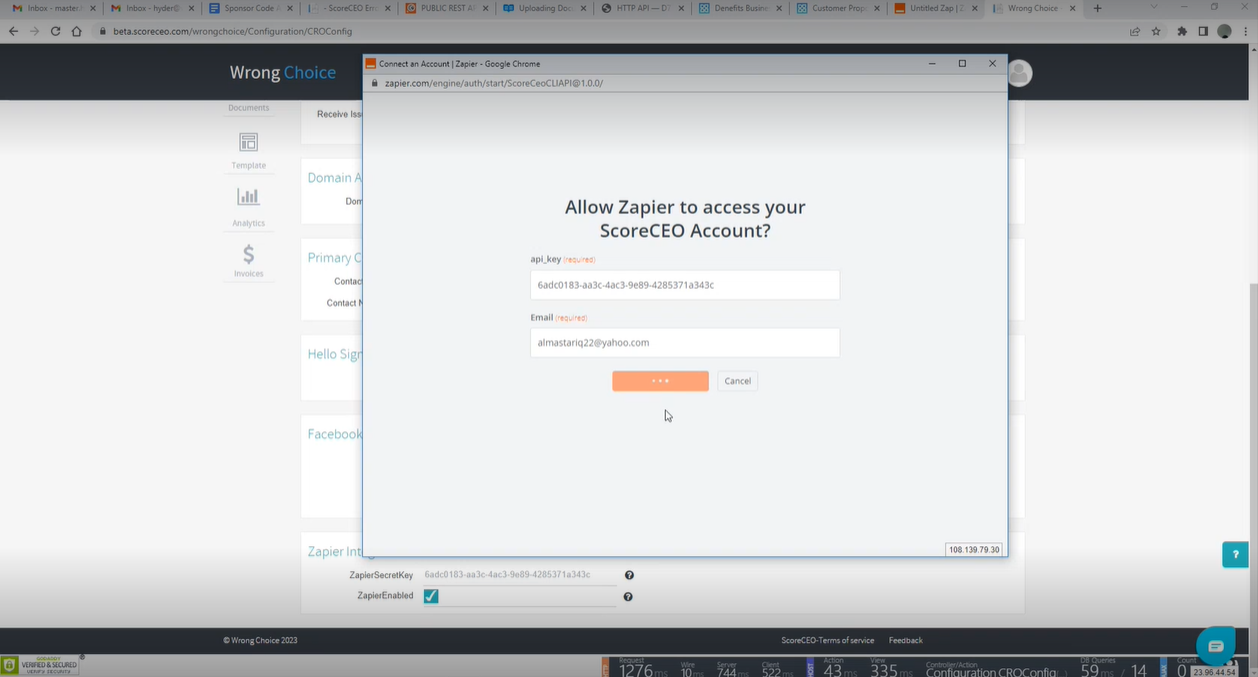Maximize the Zapier popup window
Viewport: 1258px width, 677px height.
(962, 63)
